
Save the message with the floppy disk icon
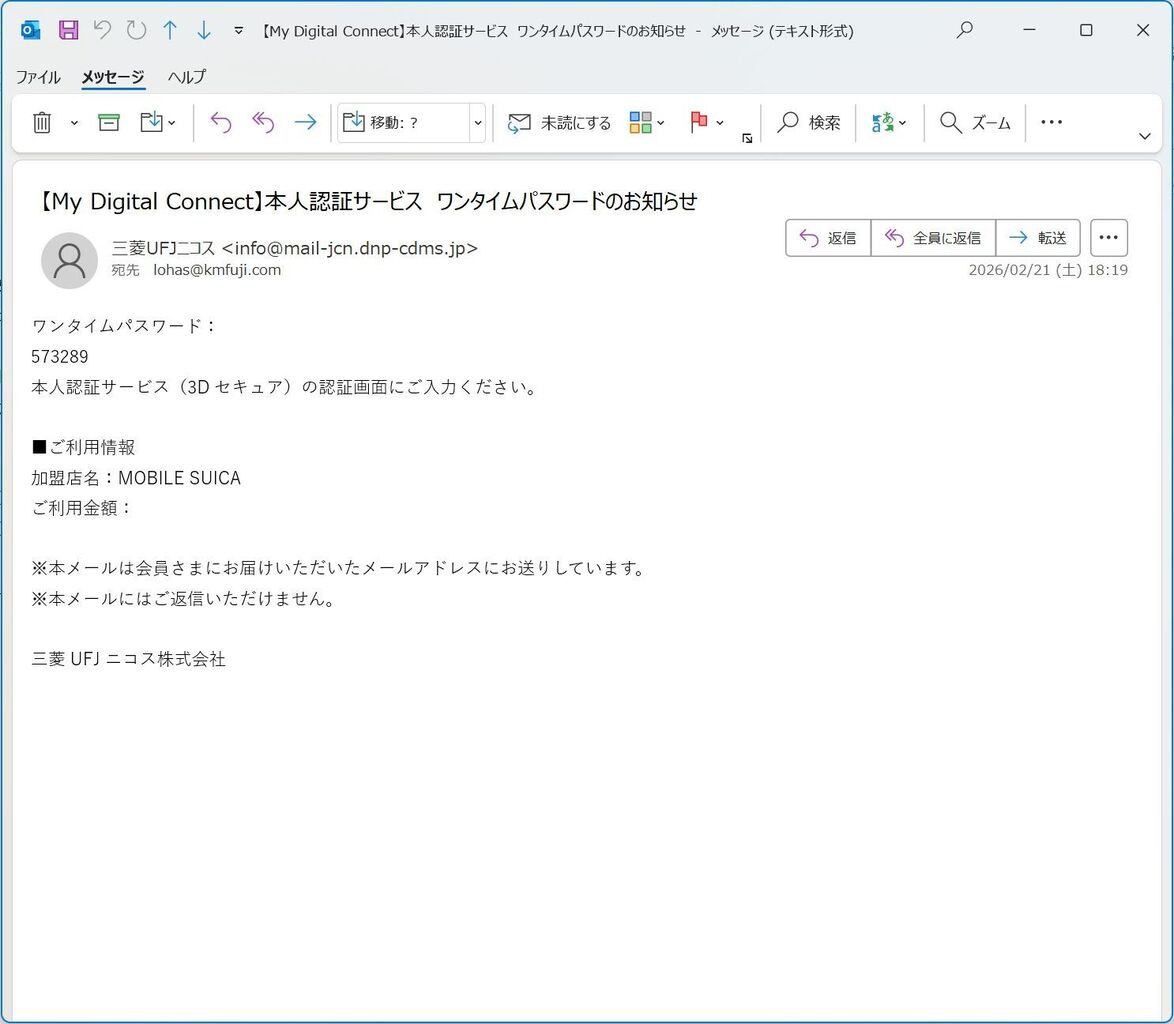tap(68, 31)
